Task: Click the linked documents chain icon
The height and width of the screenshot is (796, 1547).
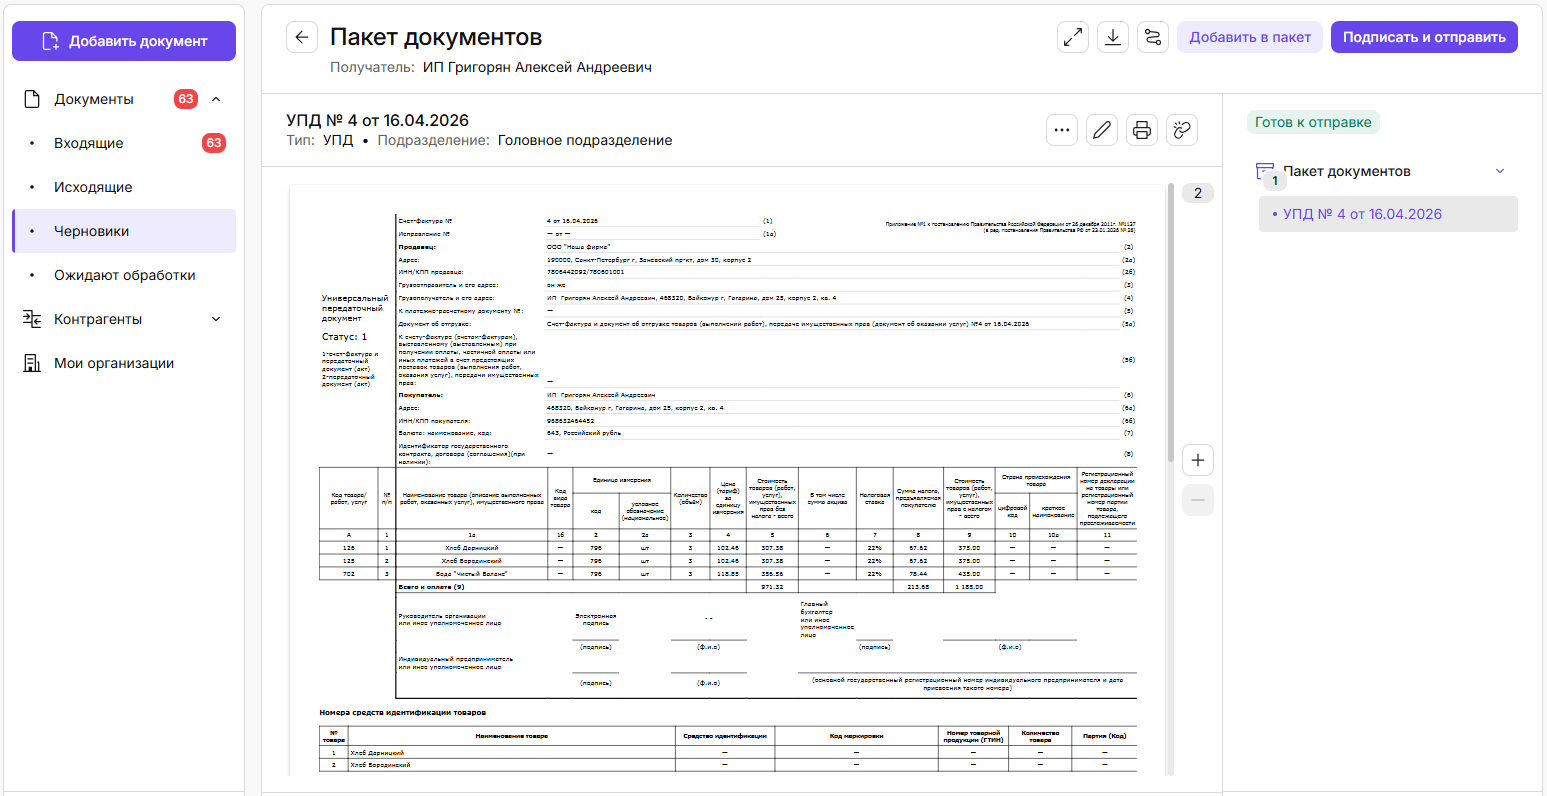Action: pos(1182,130)
